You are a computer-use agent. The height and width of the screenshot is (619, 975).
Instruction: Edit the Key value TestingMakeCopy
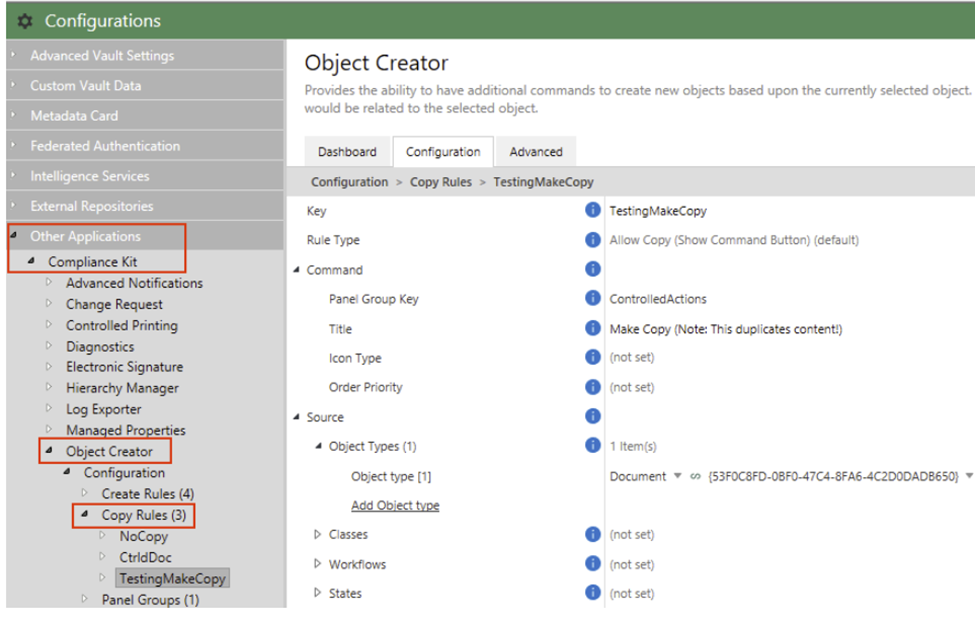pos(658,211)
